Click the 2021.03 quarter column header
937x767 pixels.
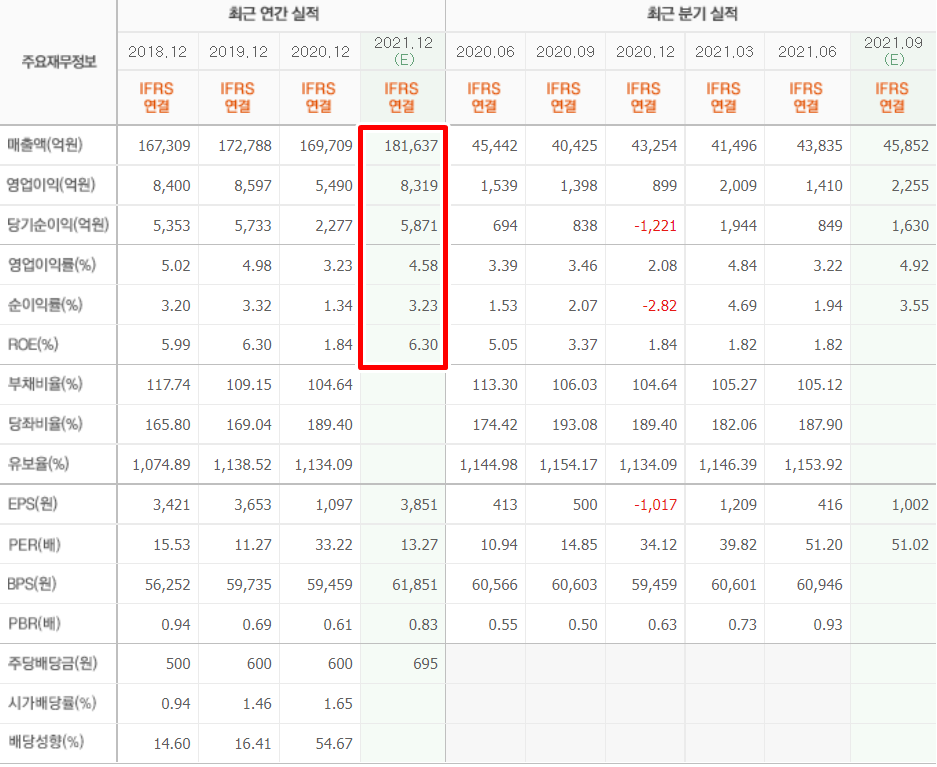[x=724, y=51]
